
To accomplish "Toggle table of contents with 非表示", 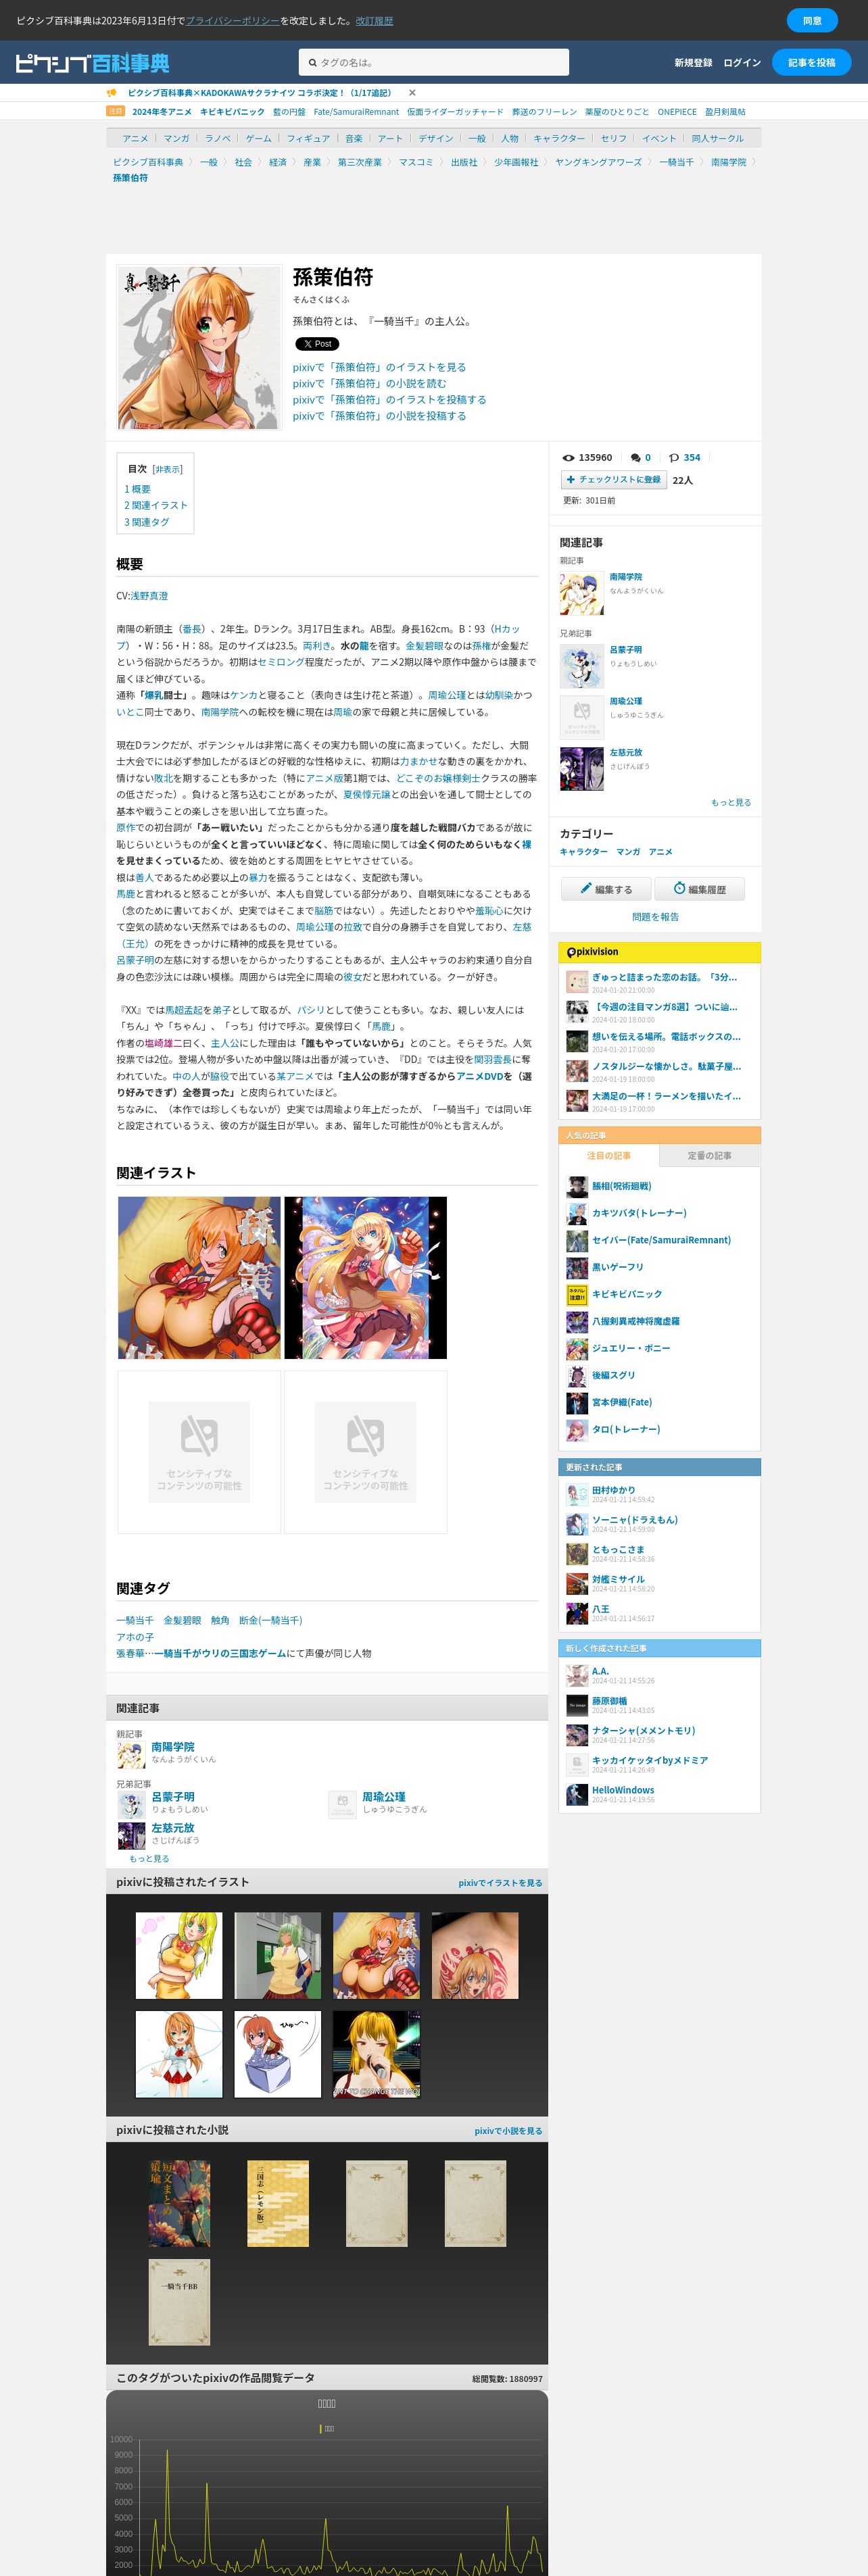I will (167, 469).
